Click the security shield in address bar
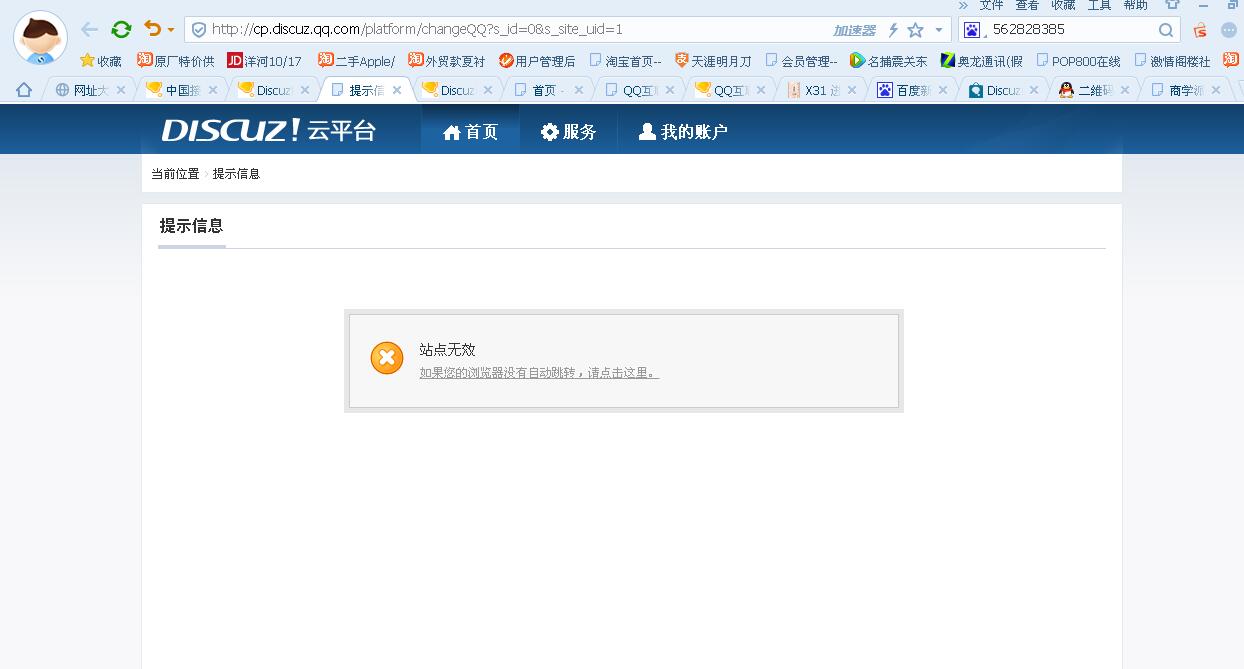1244x669 pixels. click(199, 30)
